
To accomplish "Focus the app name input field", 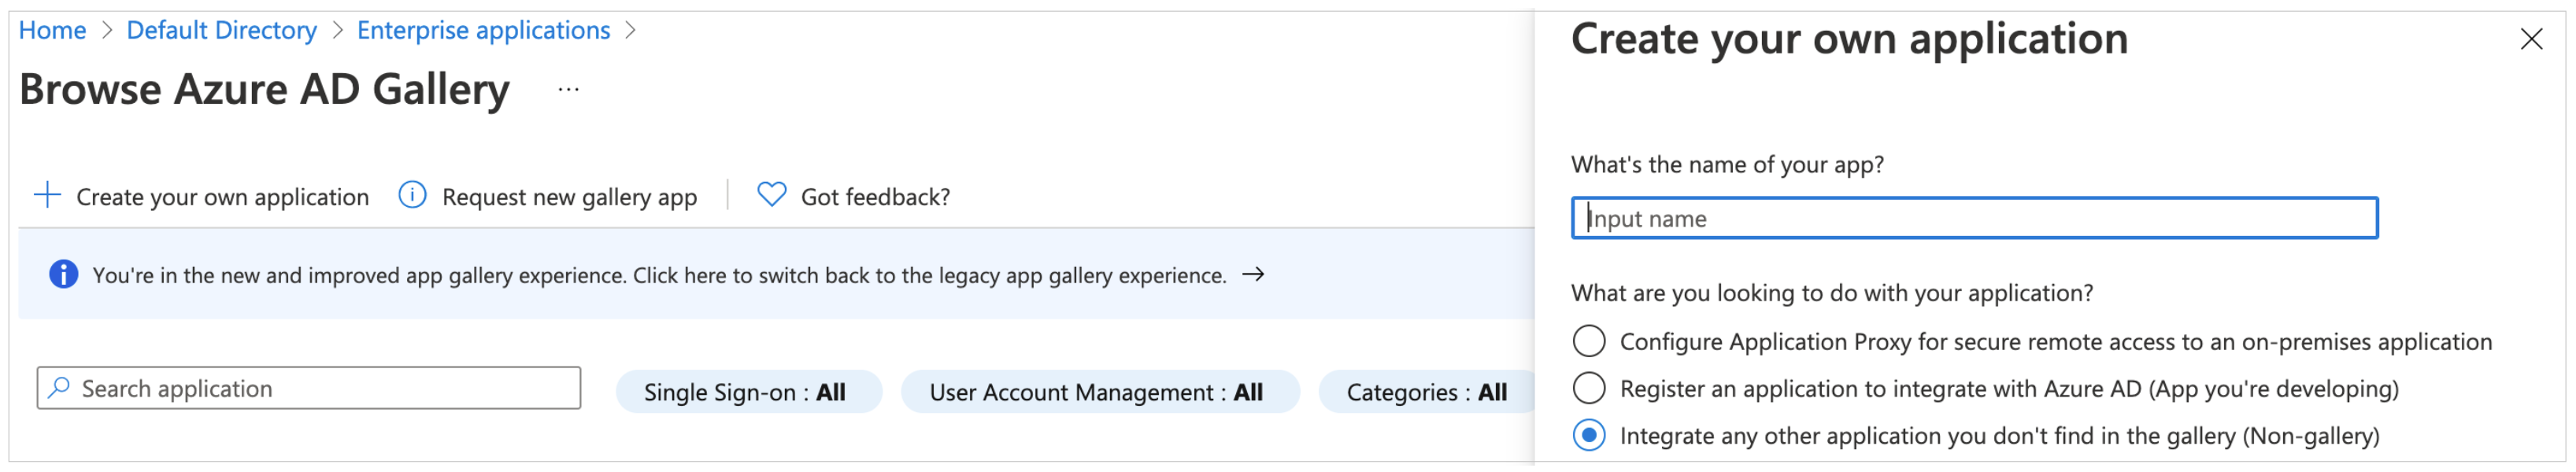I will [x=1974, y=218].
